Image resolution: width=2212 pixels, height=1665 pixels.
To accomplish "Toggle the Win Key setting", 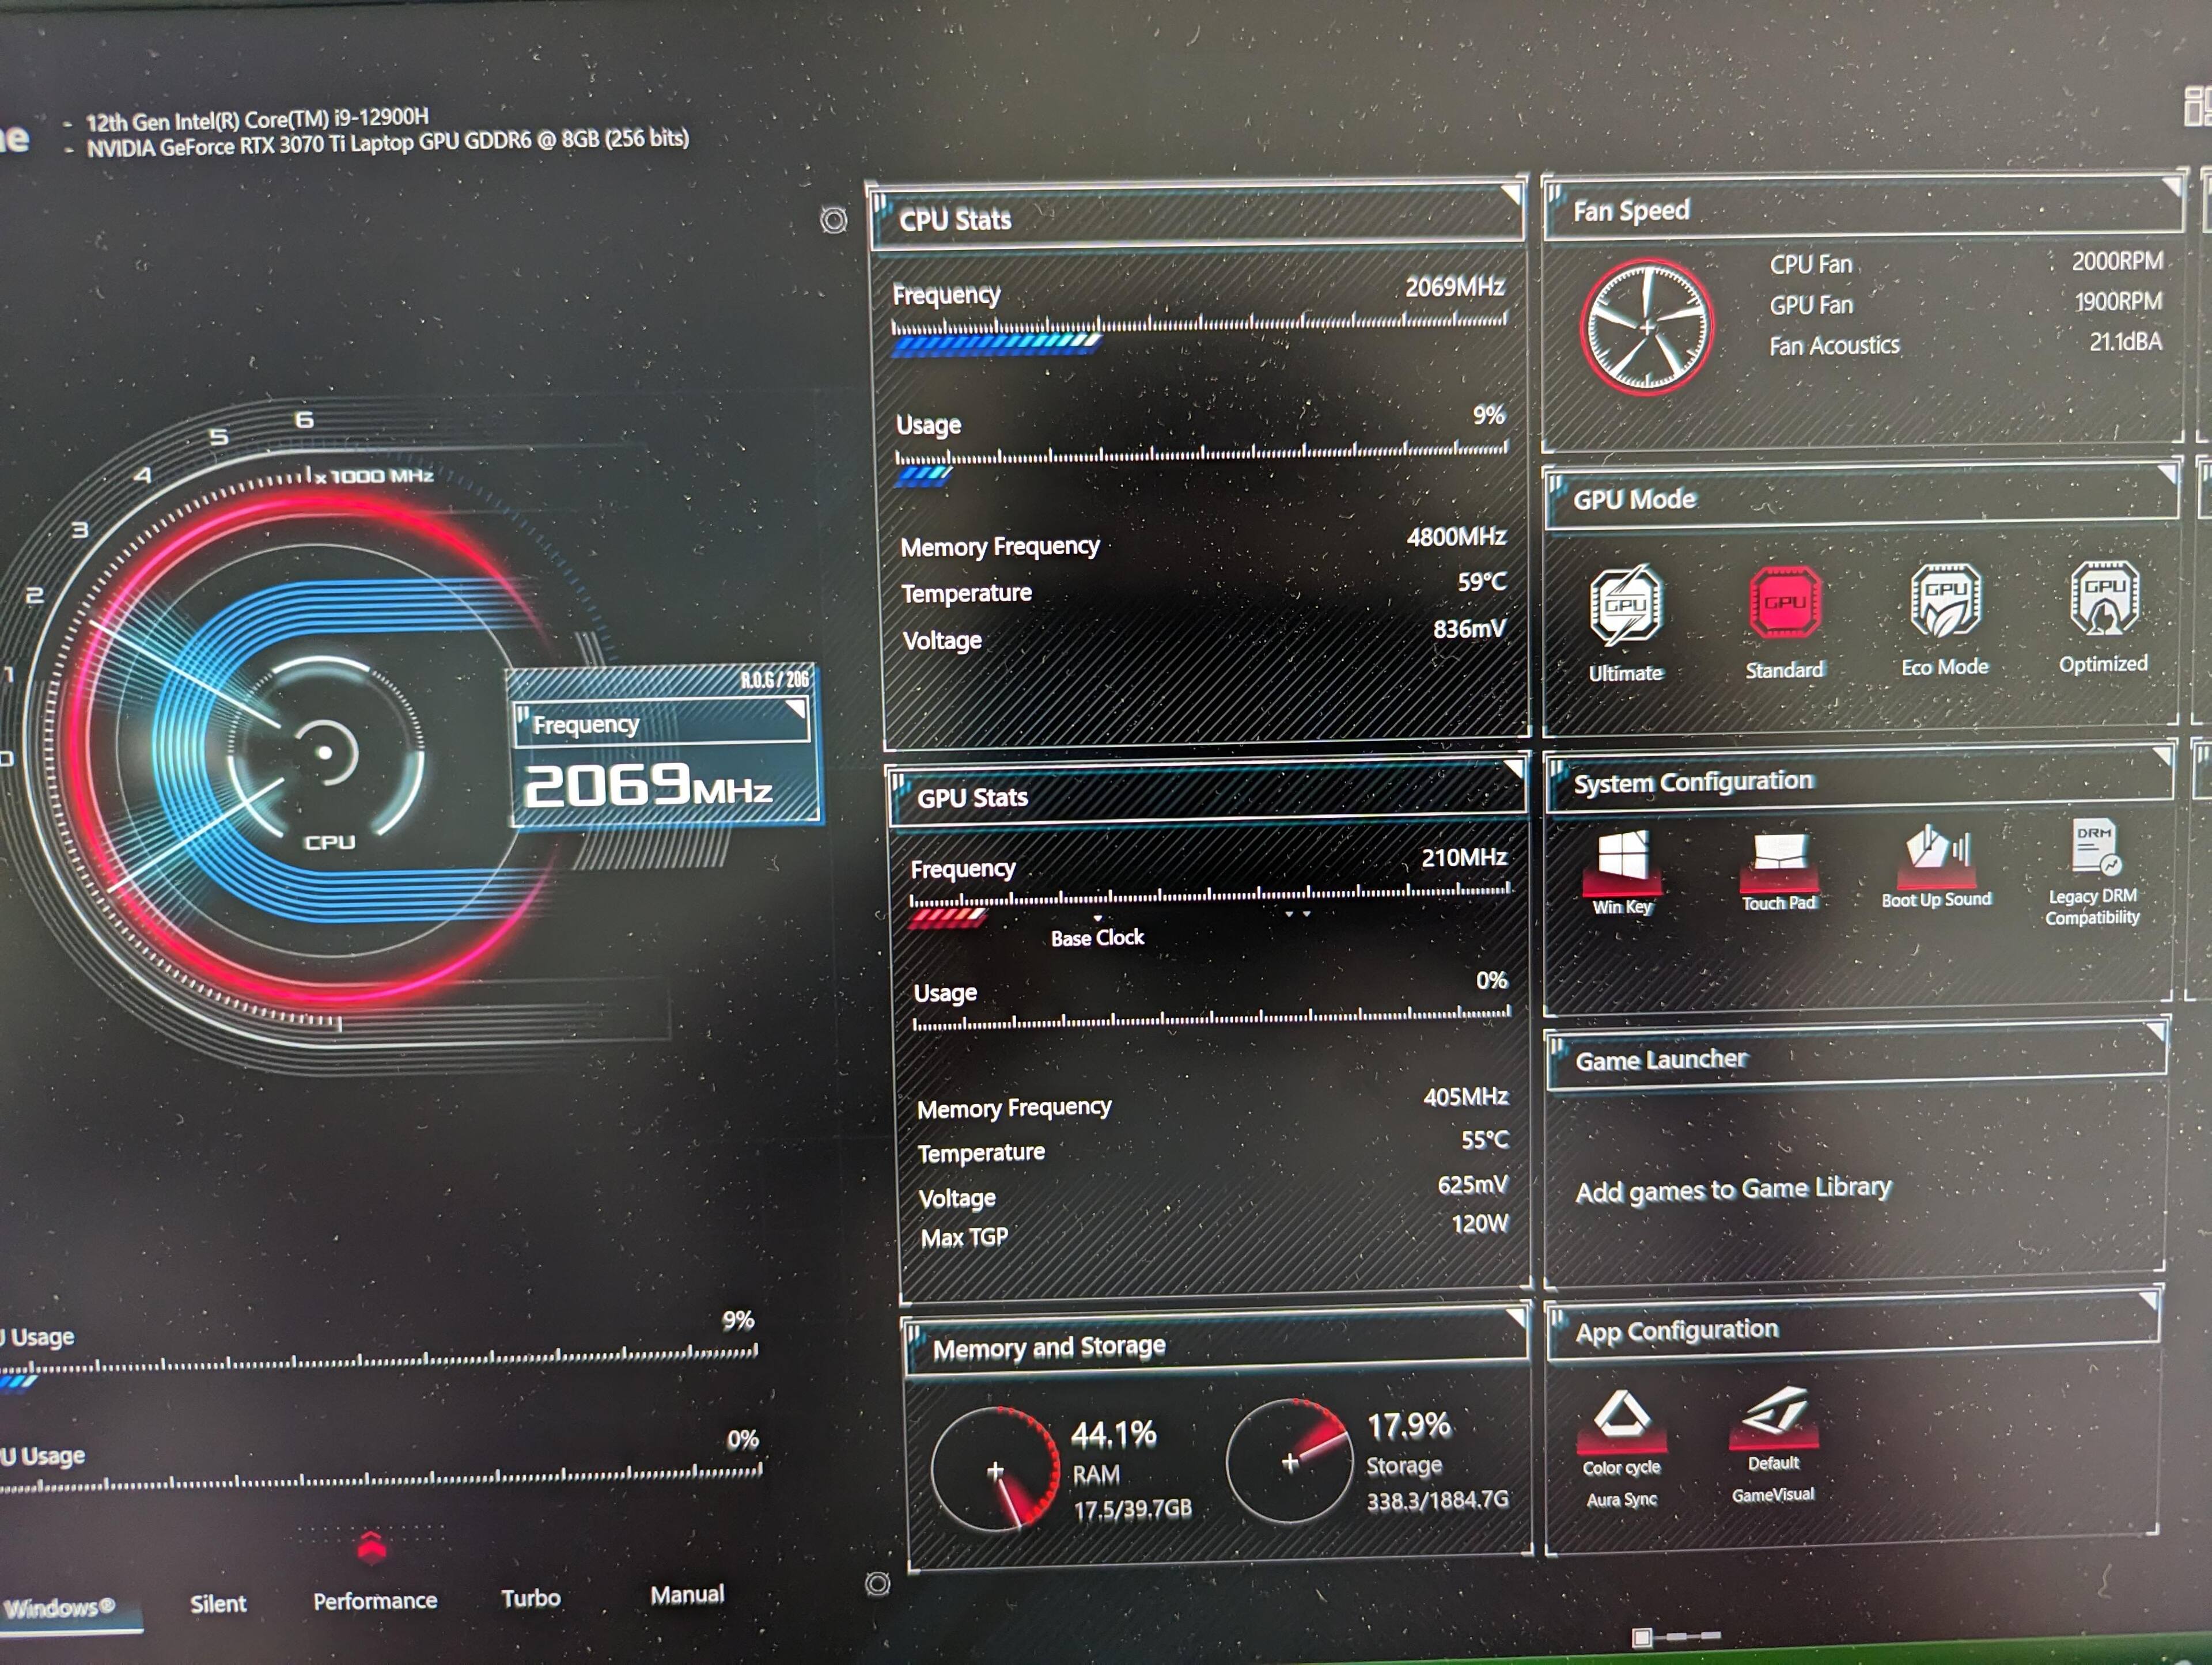I will pyautogui.click(x=1622, y=859).
